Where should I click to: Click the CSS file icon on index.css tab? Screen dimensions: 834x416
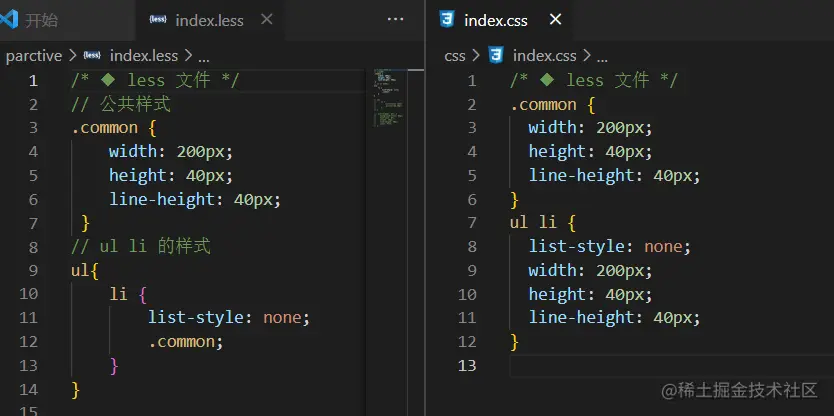click(447, 20)
